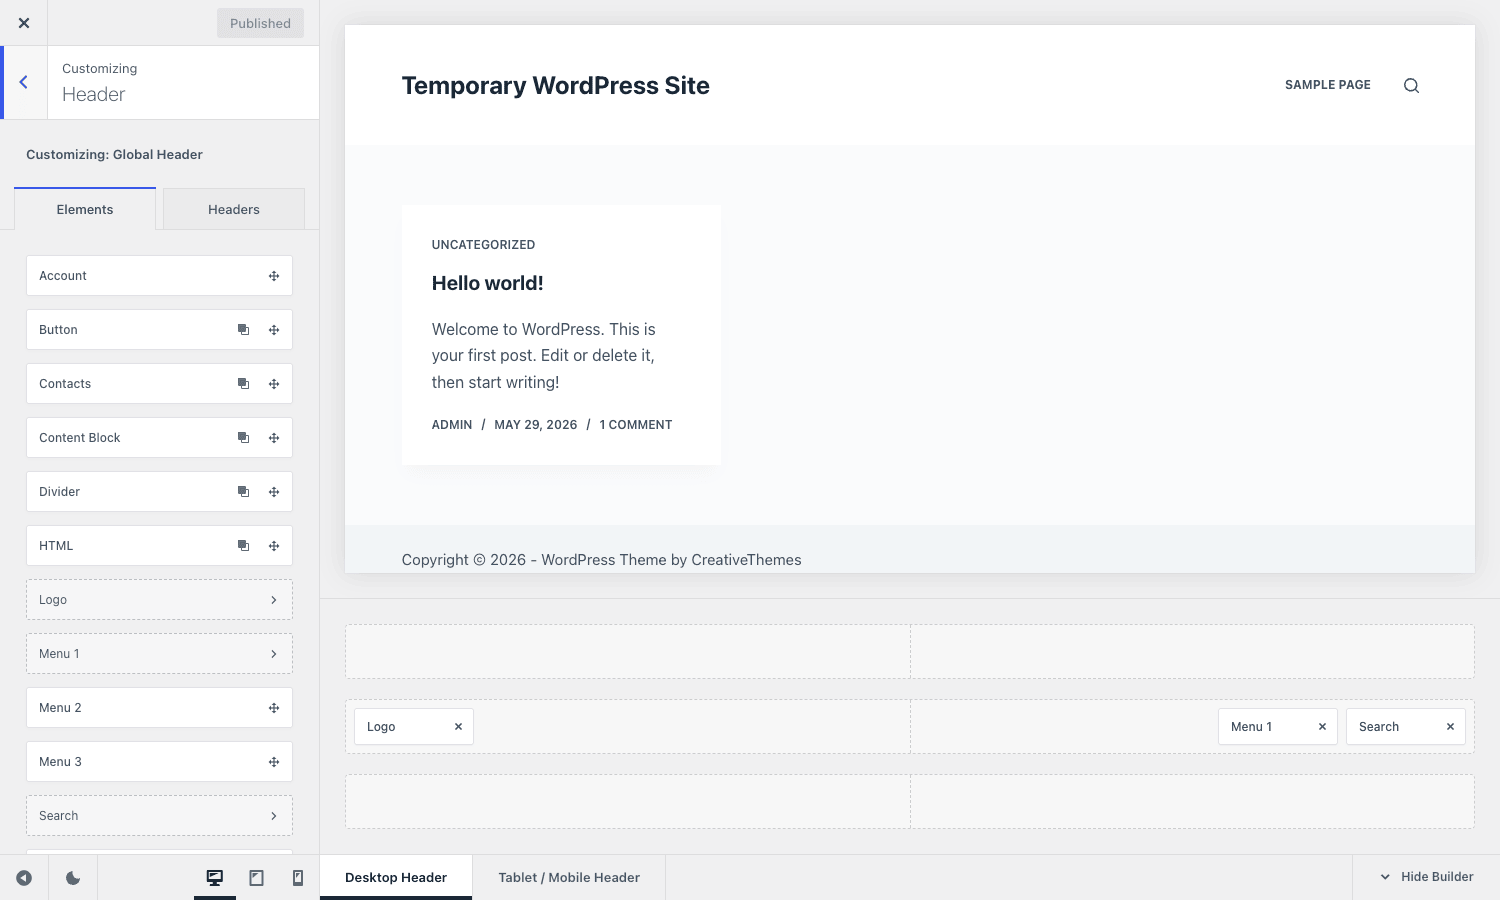Image resolution: width=1500 pixels, height=900 pixels.
Task: Open Logo element settings via chevron
Action: coord(274,600)
